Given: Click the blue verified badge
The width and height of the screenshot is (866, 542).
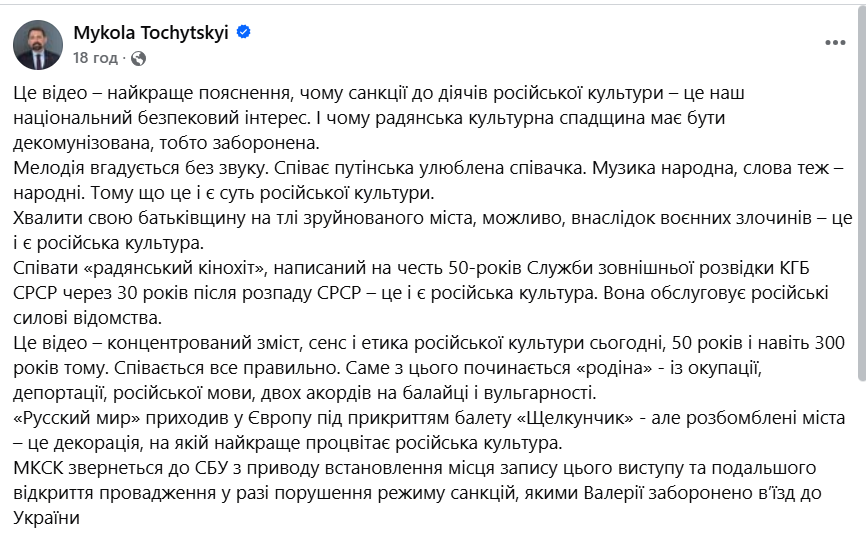Looking at the screenshot, I should pyautogui.click(x=242, y=33).
